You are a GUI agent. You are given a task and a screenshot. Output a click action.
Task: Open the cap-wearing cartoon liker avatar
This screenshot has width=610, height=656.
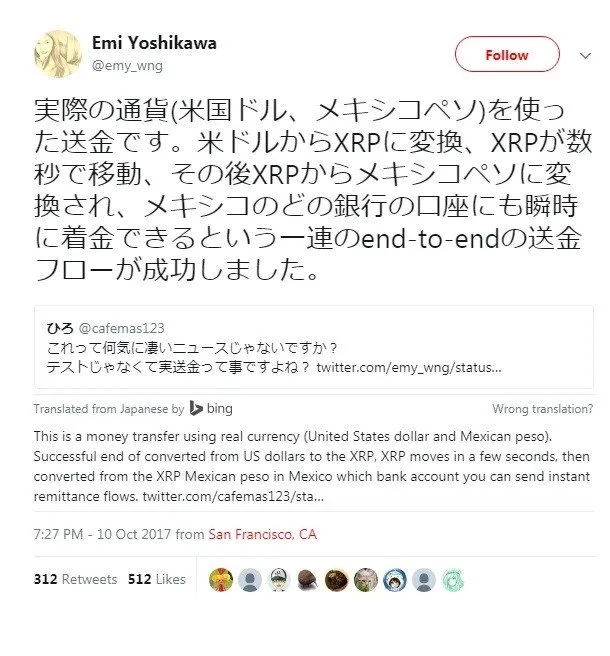coord(279,580)
